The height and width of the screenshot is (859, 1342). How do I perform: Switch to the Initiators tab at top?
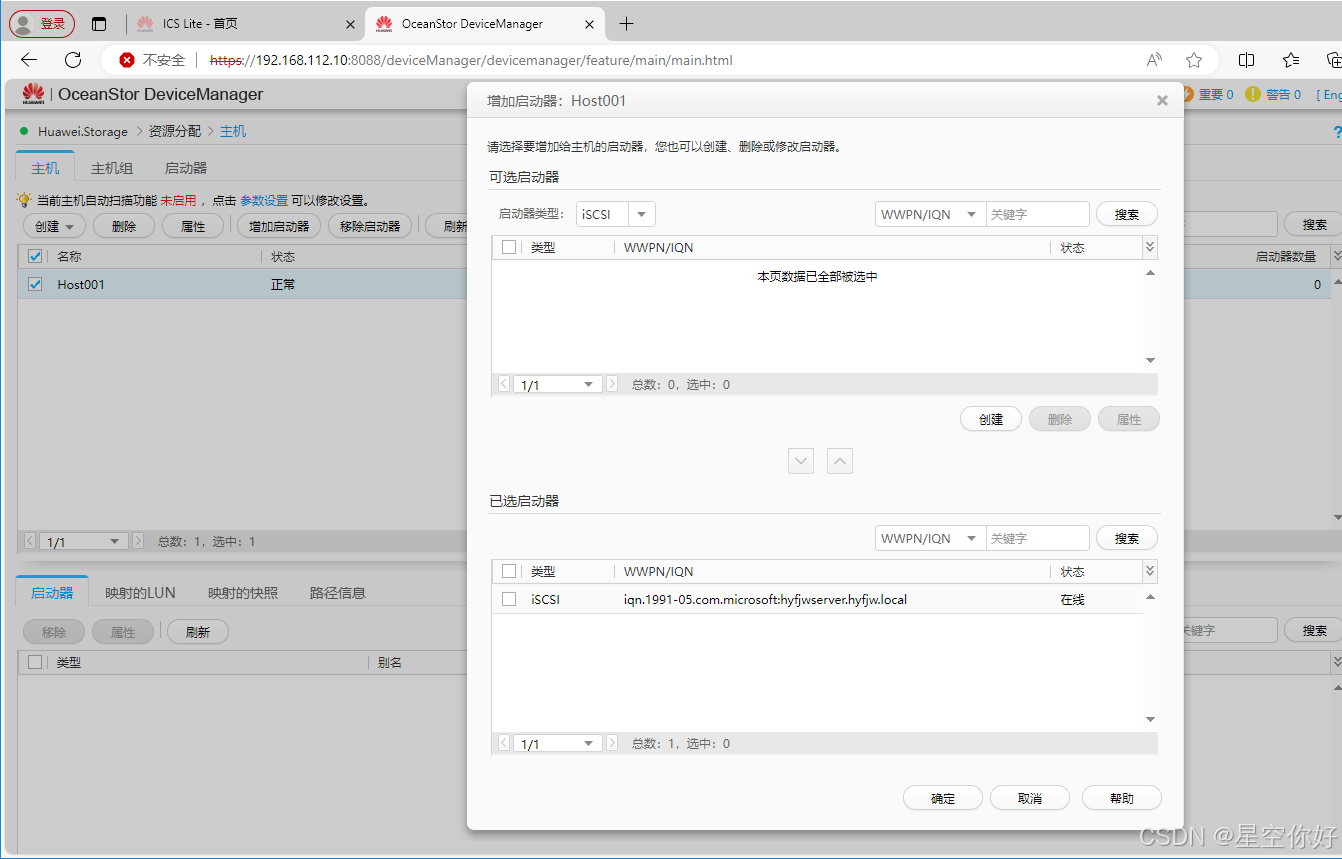[186, 168]
